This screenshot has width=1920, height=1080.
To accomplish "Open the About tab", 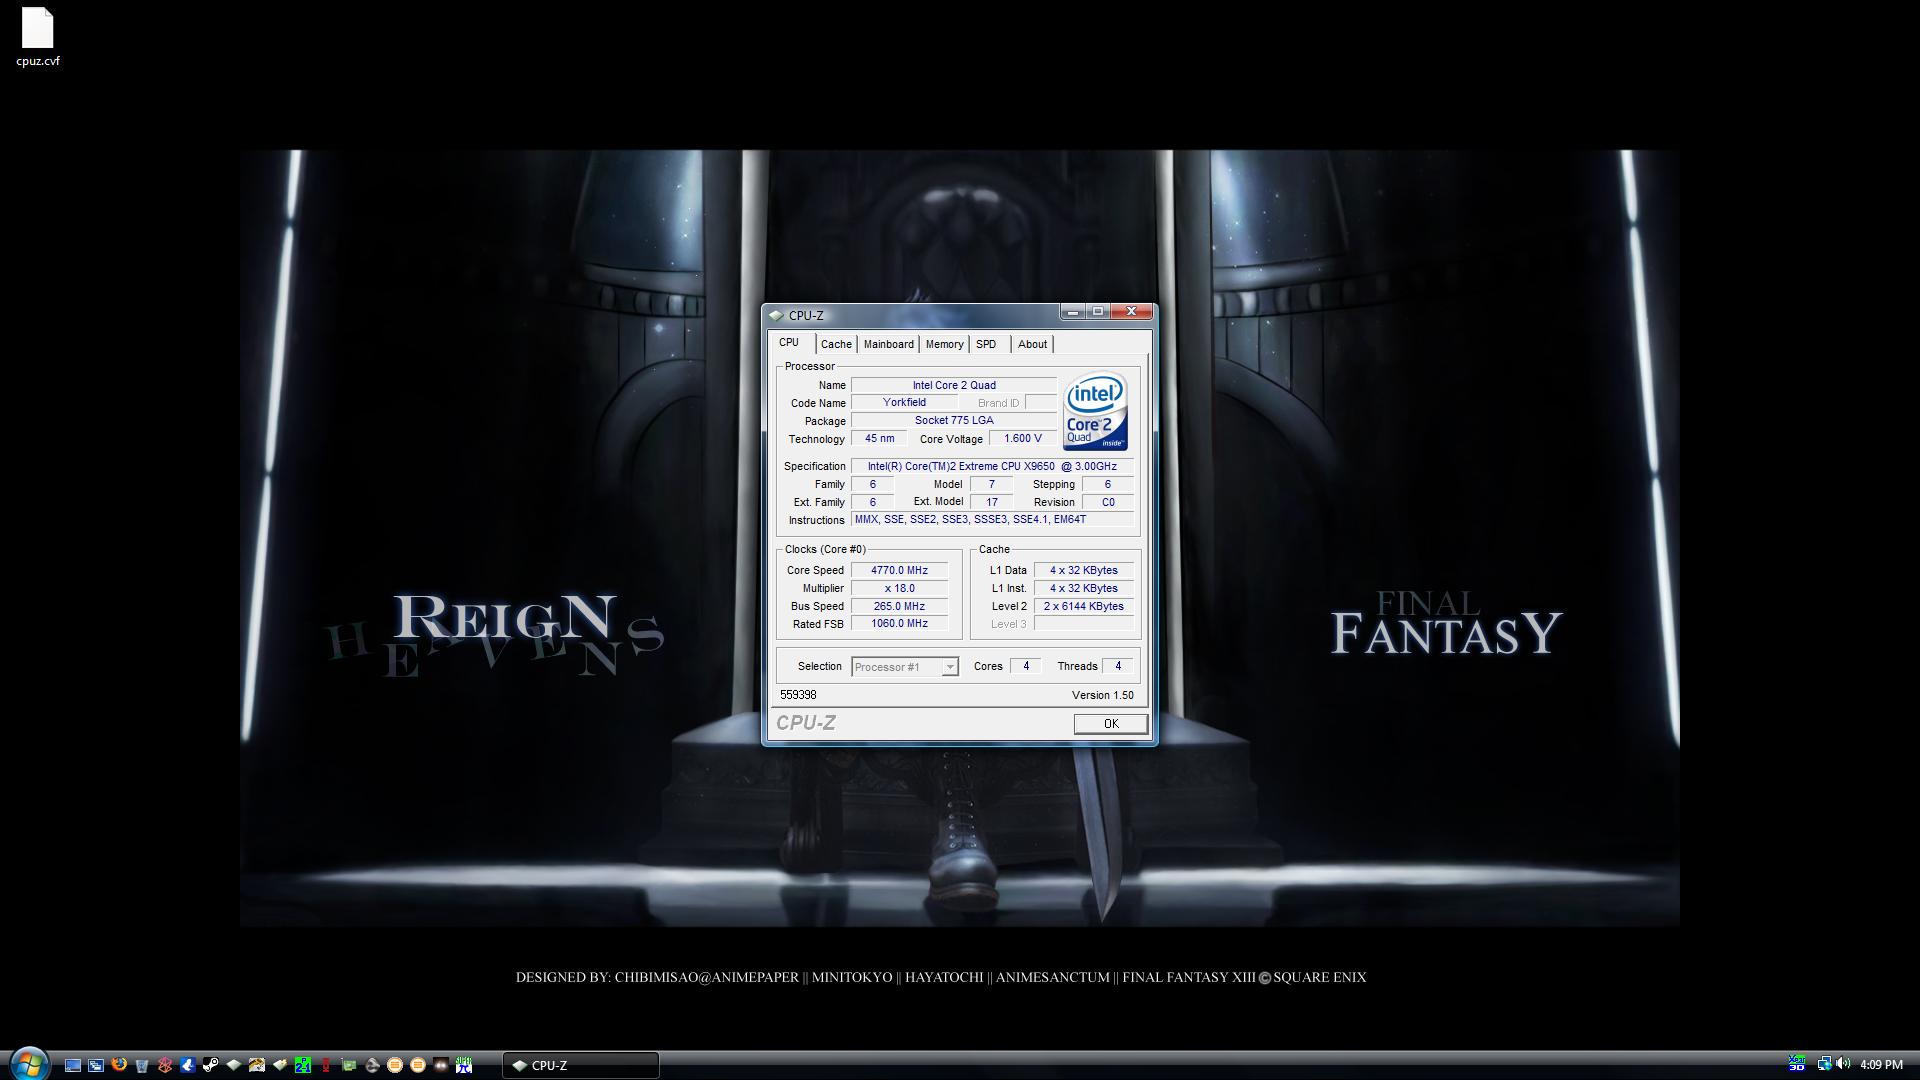I will tap(1032, 344).
